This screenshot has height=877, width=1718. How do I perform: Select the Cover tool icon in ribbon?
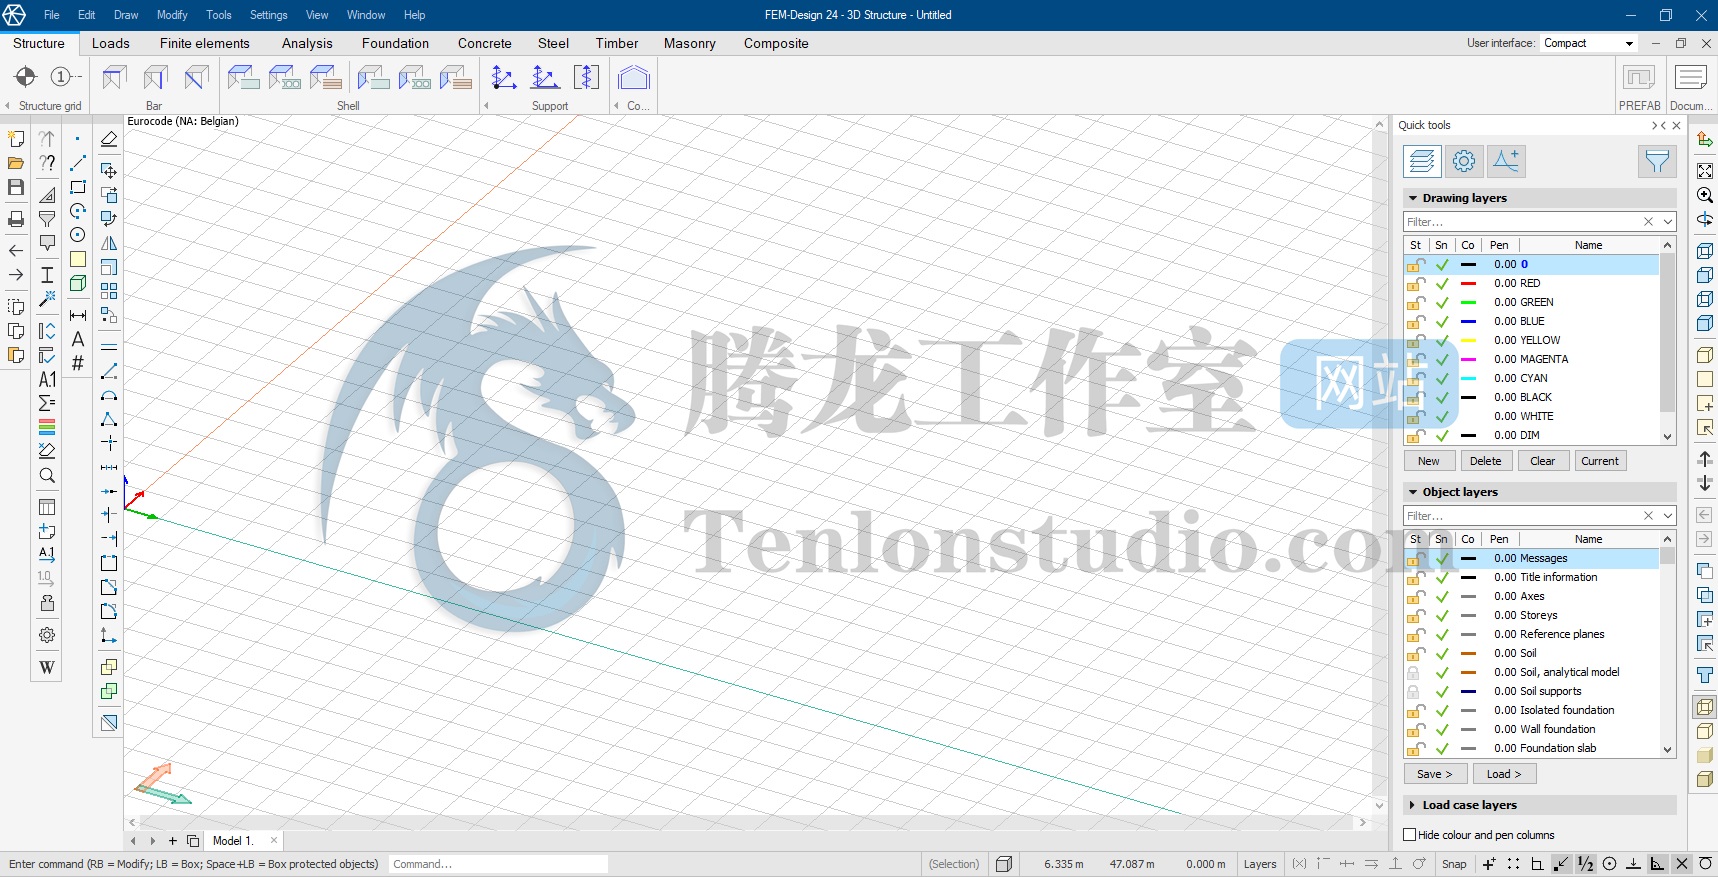click(634, 77)
